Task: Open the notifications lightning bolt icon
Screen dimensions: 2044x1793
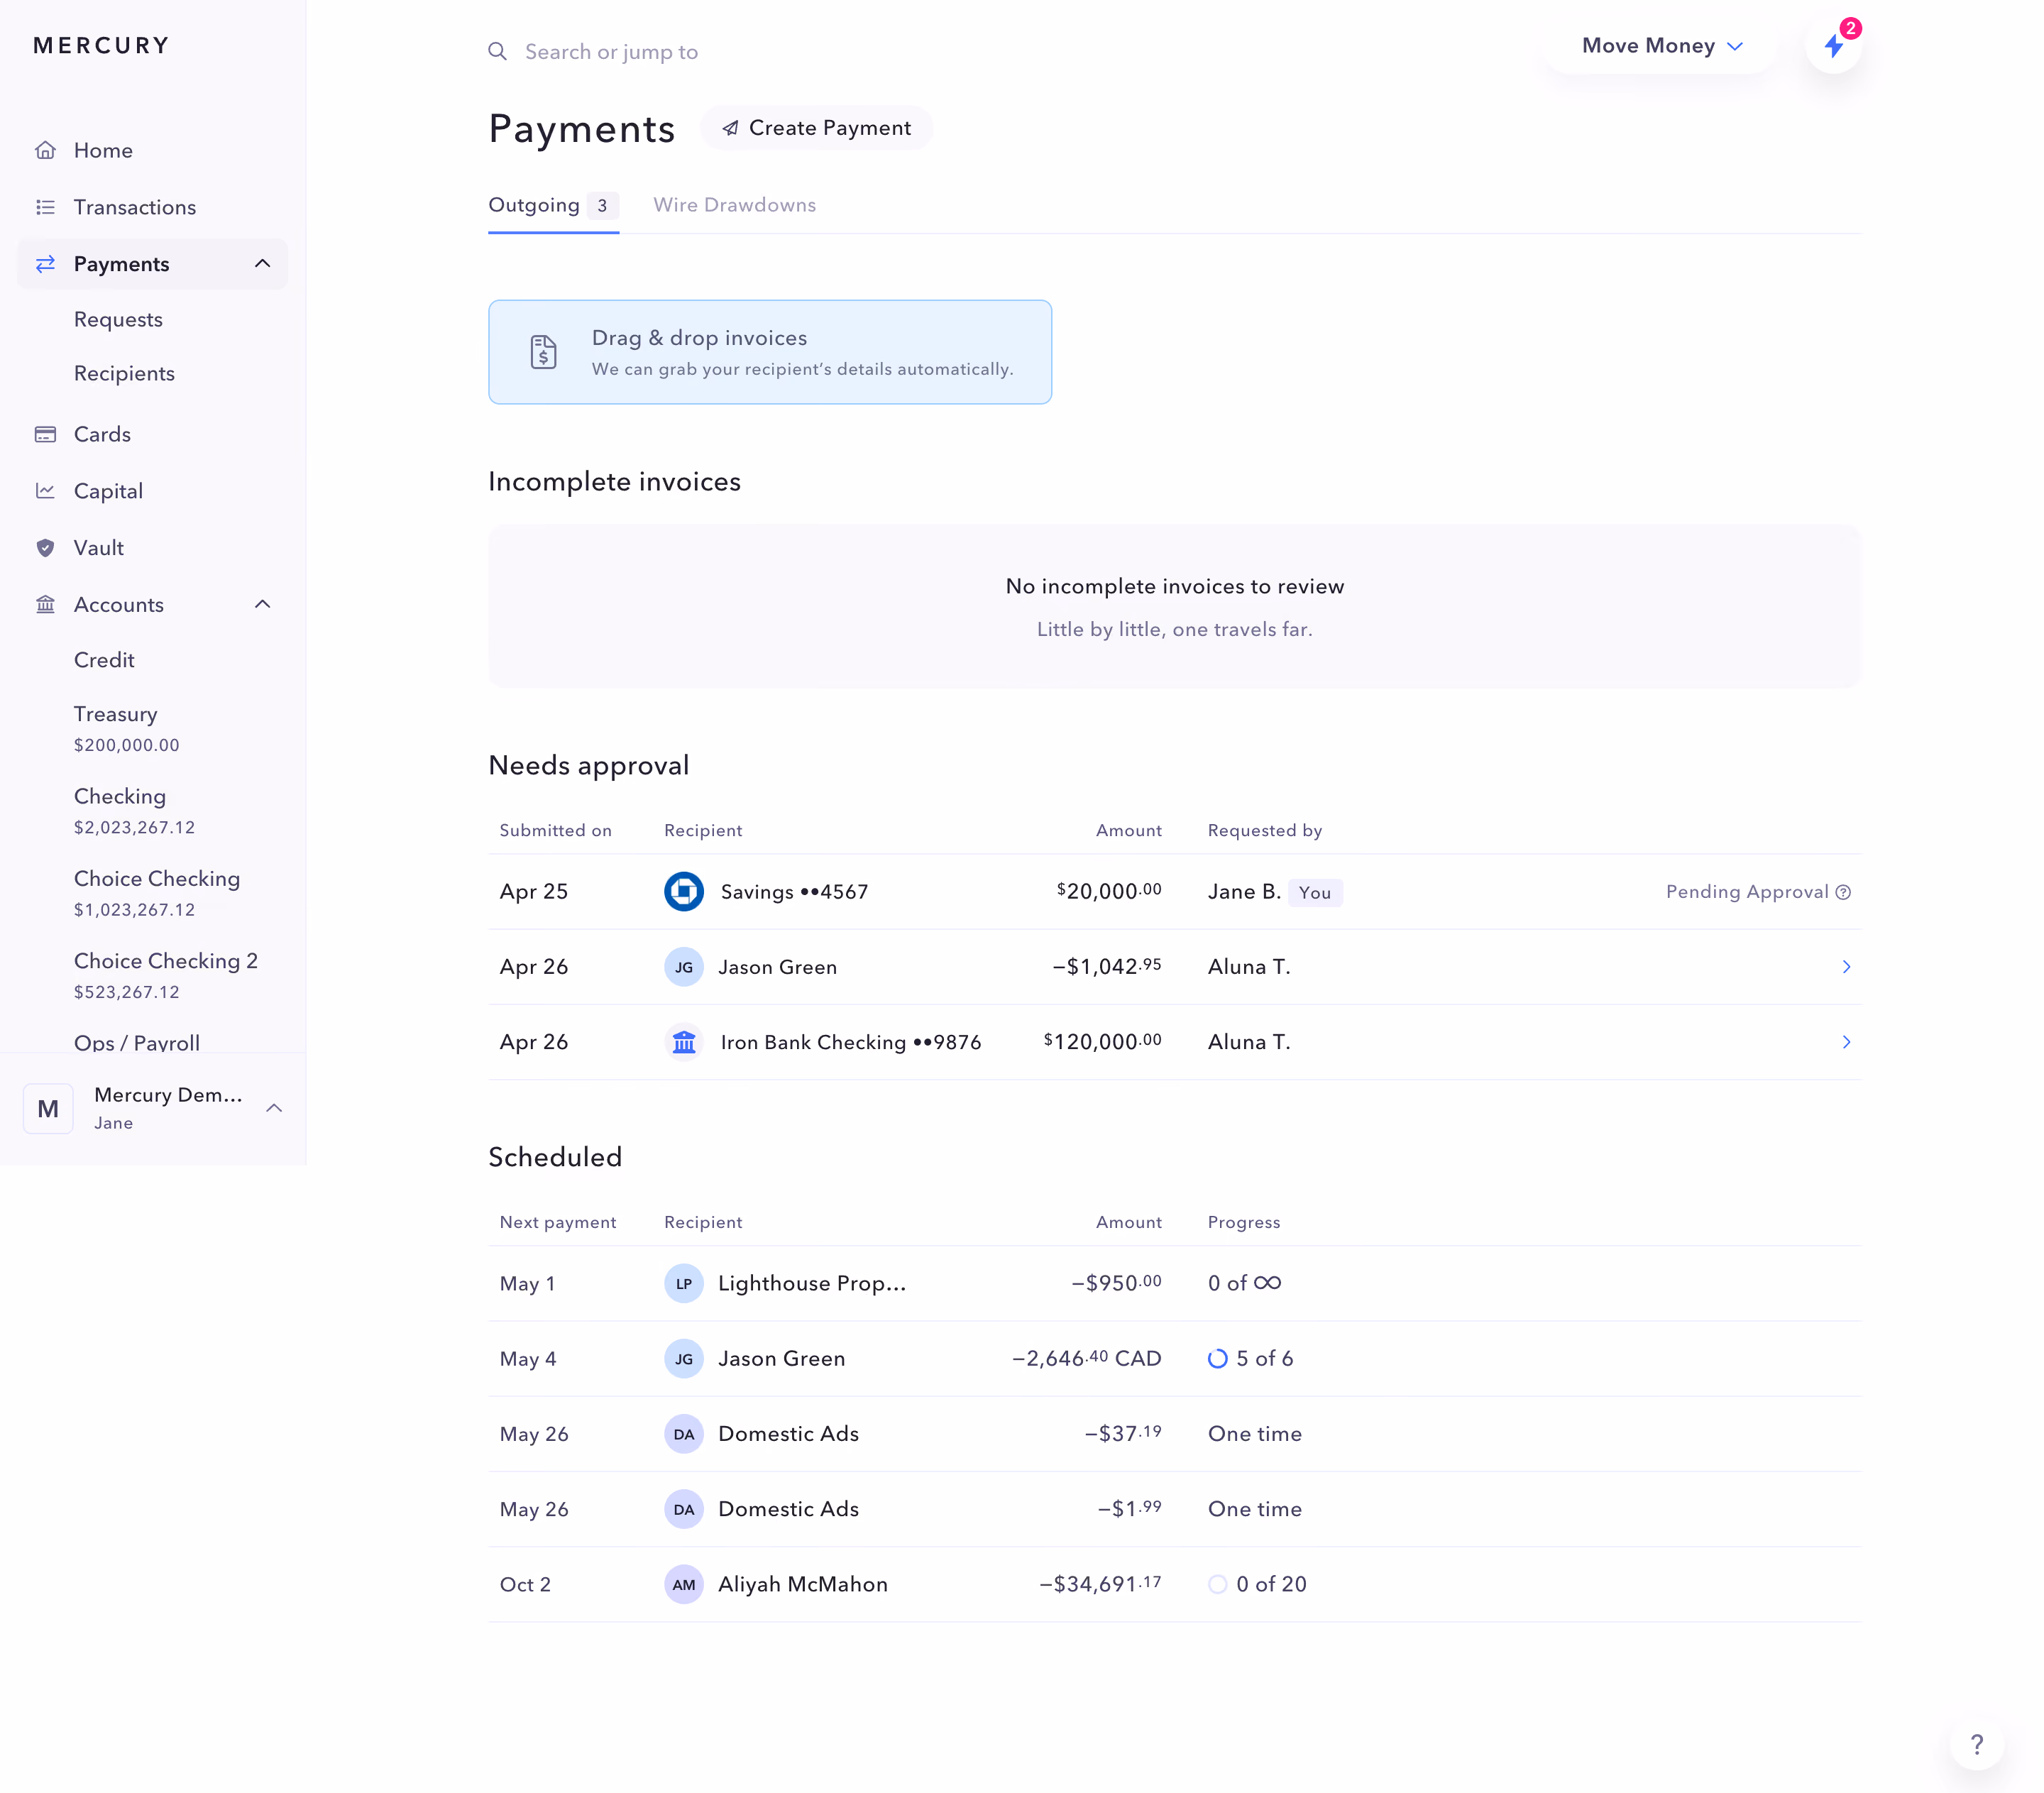Action: [1833, 46]
